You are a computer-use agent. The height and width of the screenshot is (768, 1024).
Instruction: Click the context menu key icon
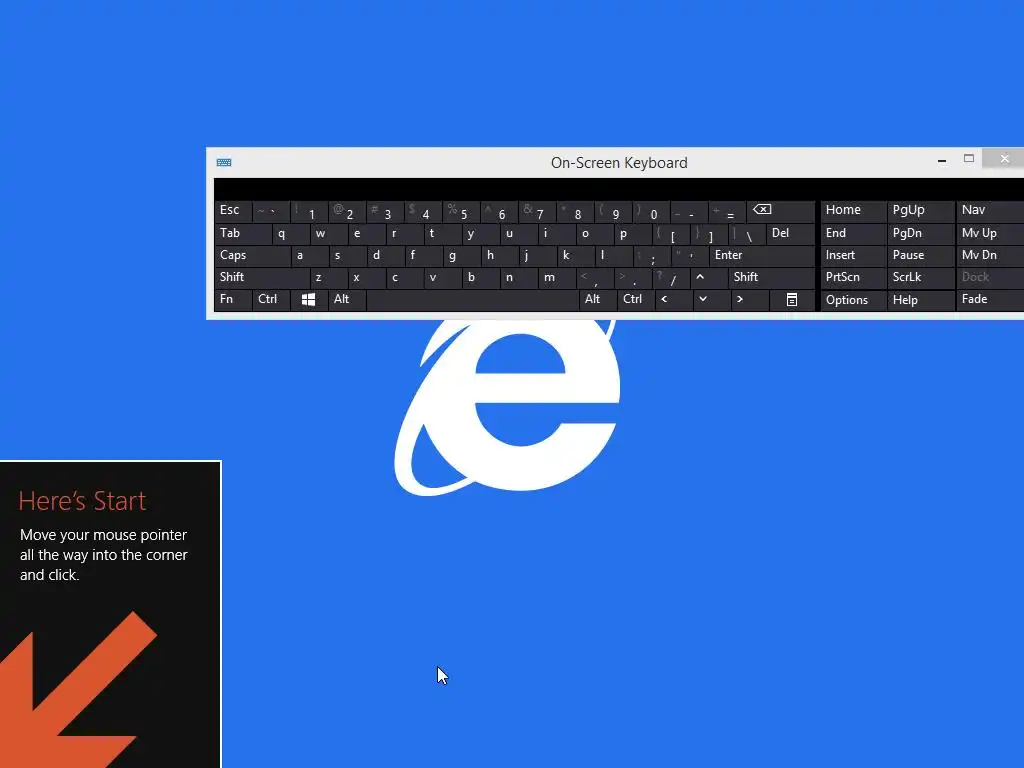(792, 300)
